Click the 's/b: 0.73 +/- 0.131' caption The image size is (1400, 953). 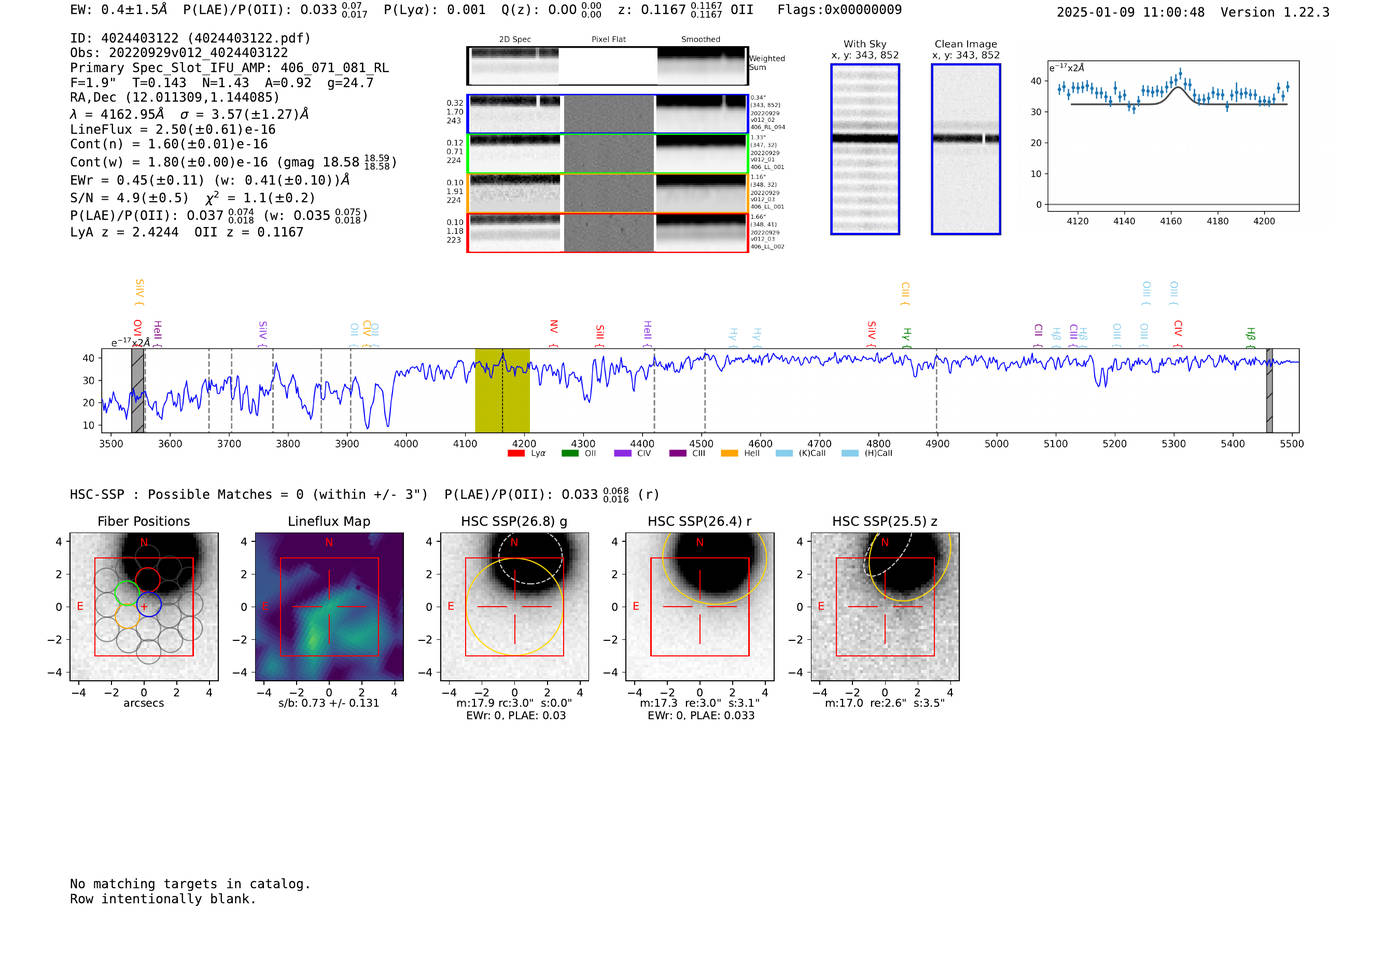tap(329, 703)
